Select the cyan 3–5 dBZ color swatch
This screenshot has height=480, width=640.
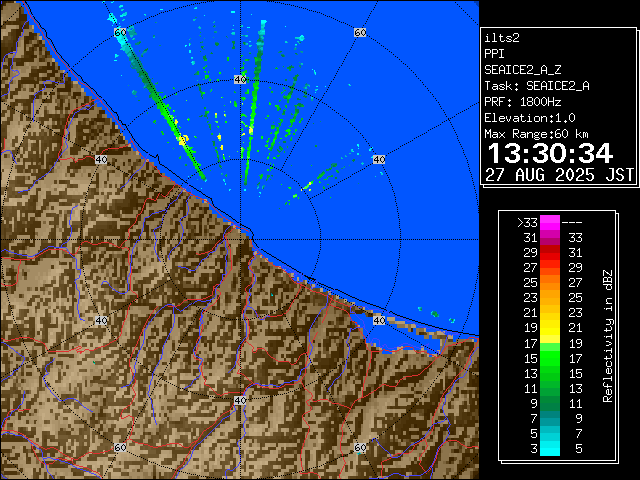point(550,448)
